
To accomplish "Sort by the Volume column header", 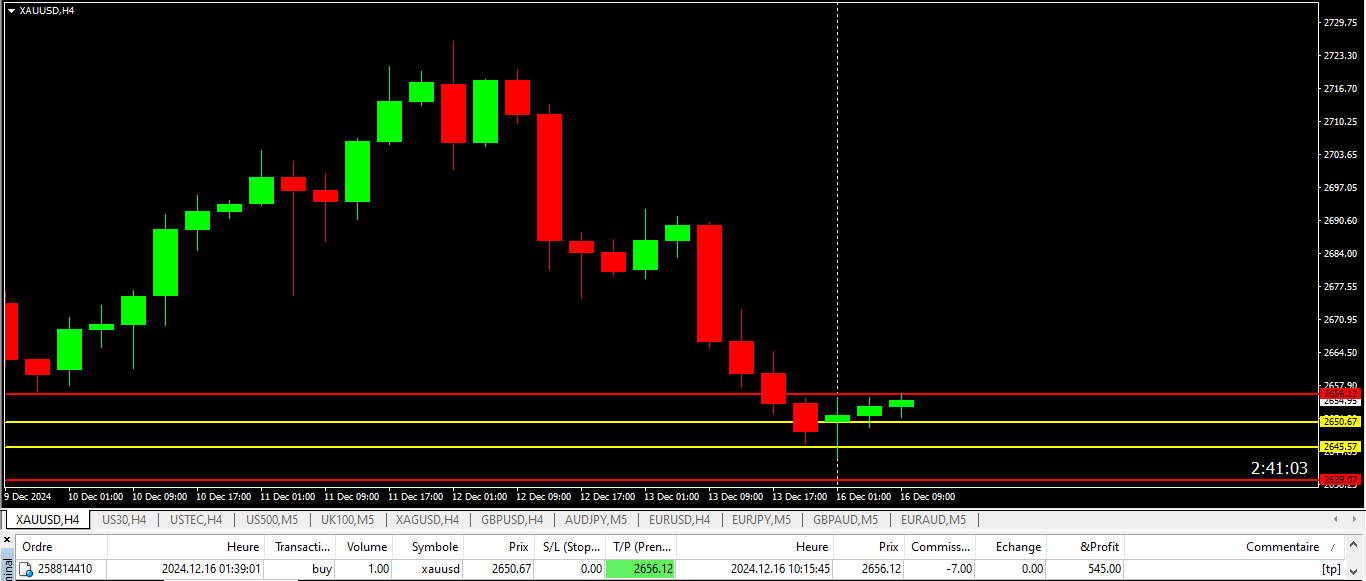I will pyautogui.click(x=366, y=547).
